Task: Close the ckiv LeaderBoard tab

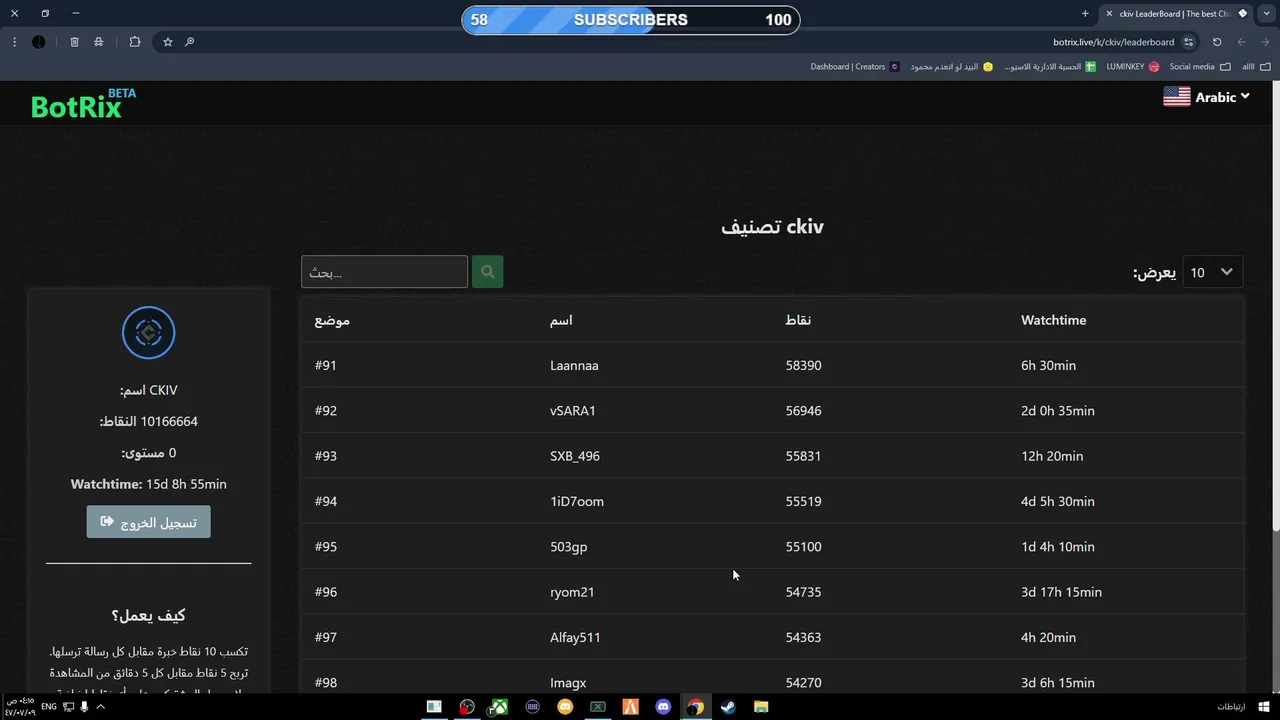Action: click(1109, 14)
